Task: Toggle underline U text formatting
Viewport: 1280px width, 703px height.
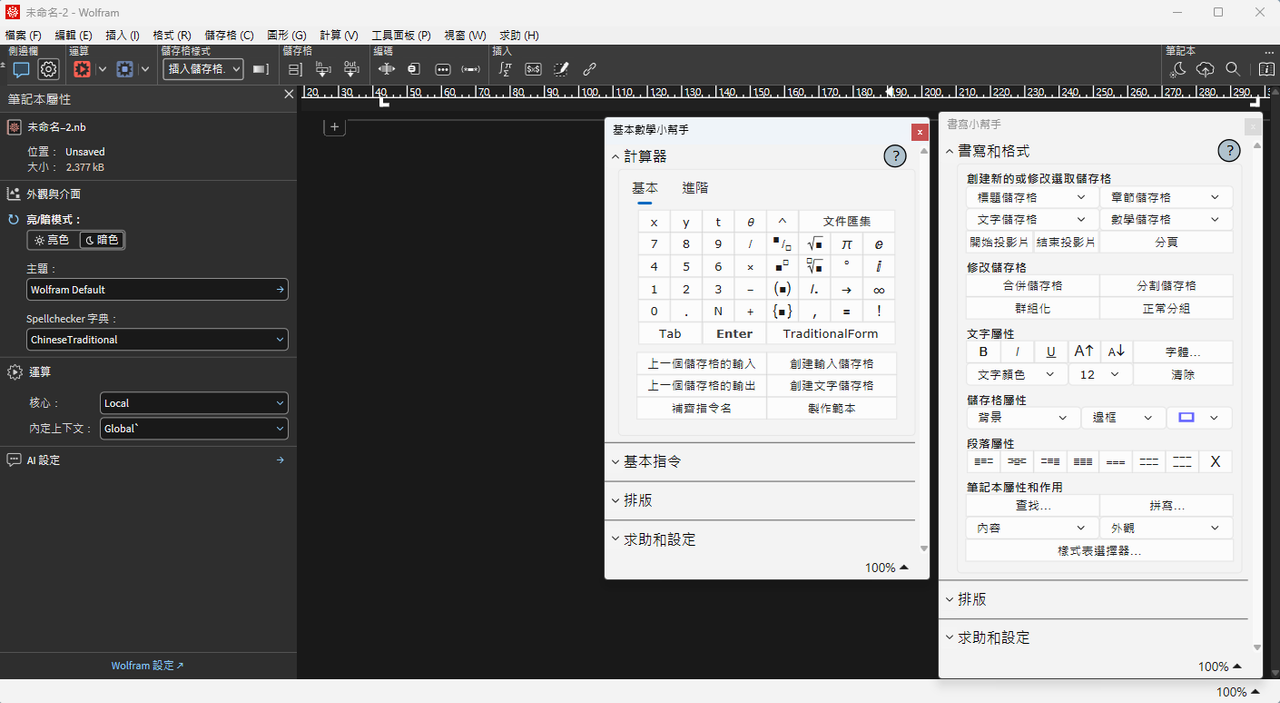Action: click(x=1051, y=351)
